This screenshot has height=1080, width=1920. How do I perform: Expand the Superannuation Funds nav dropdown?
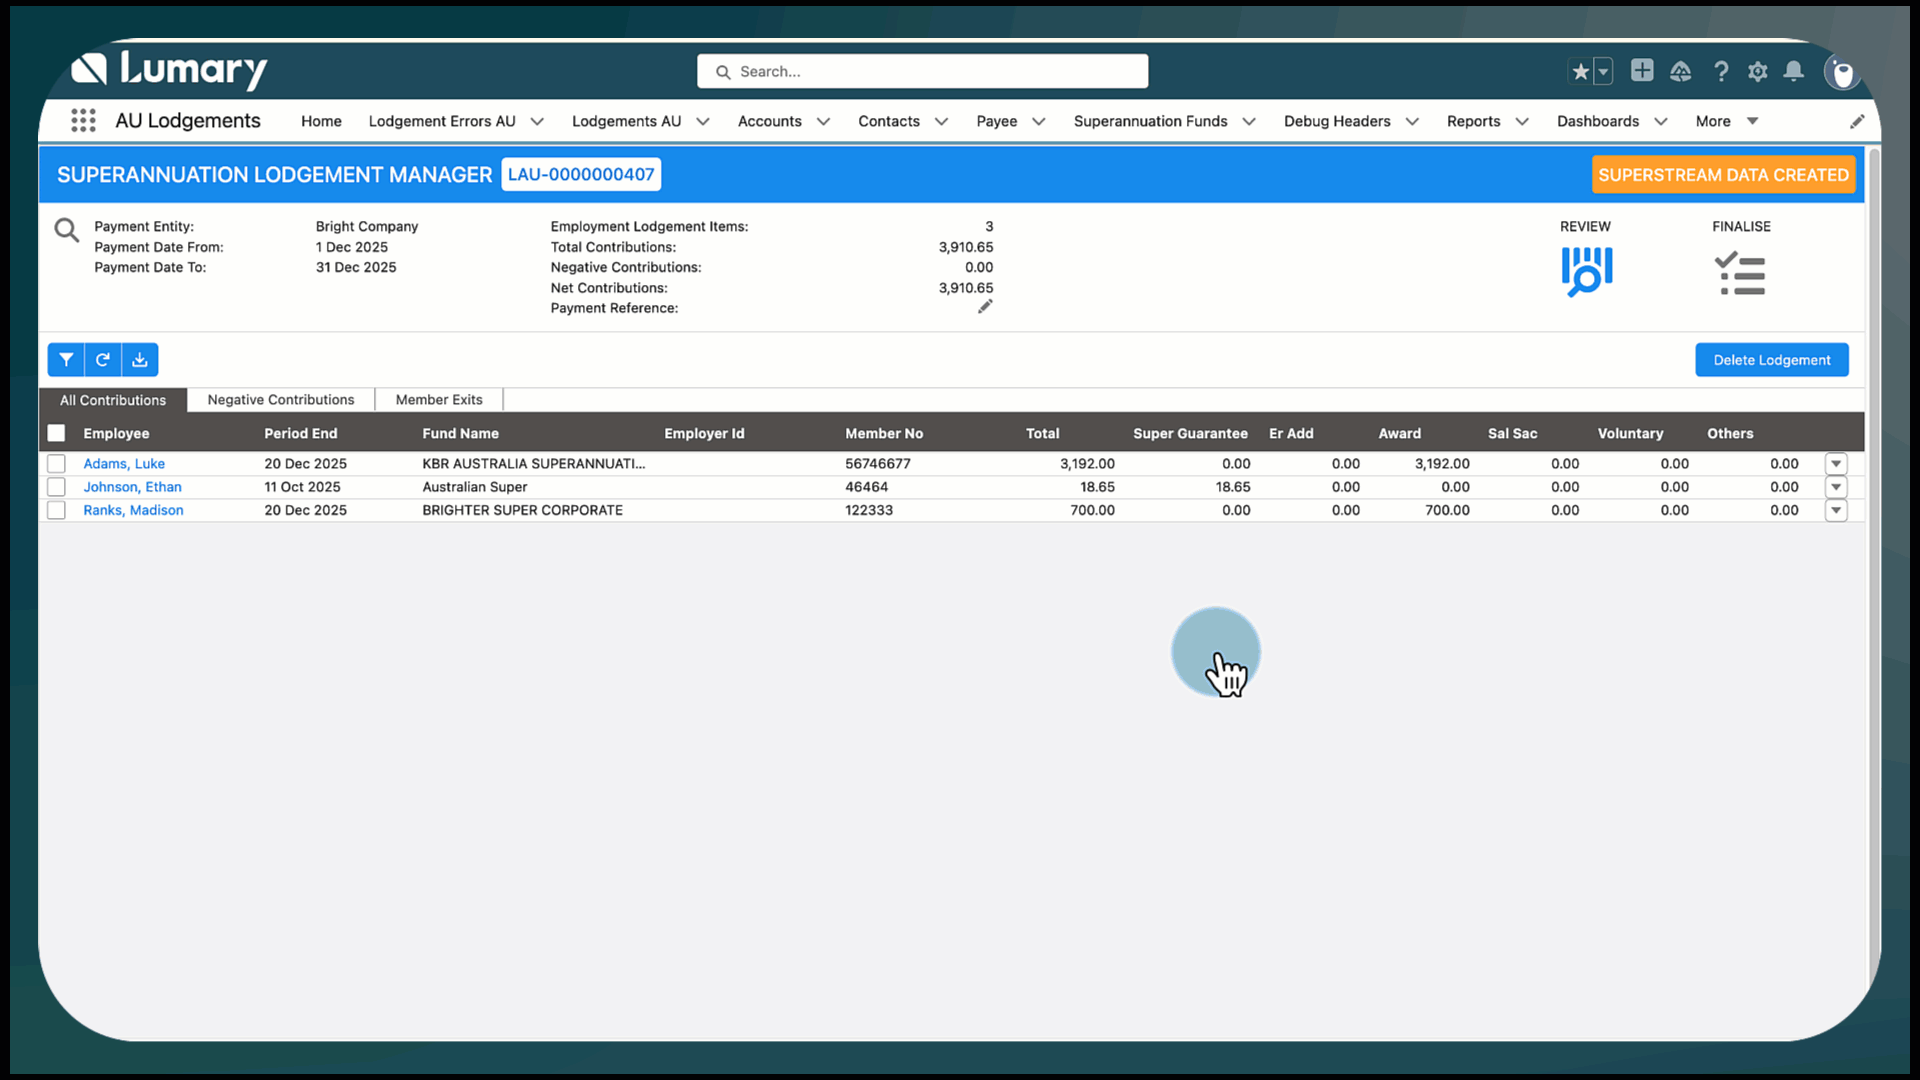pos(1249,121)
